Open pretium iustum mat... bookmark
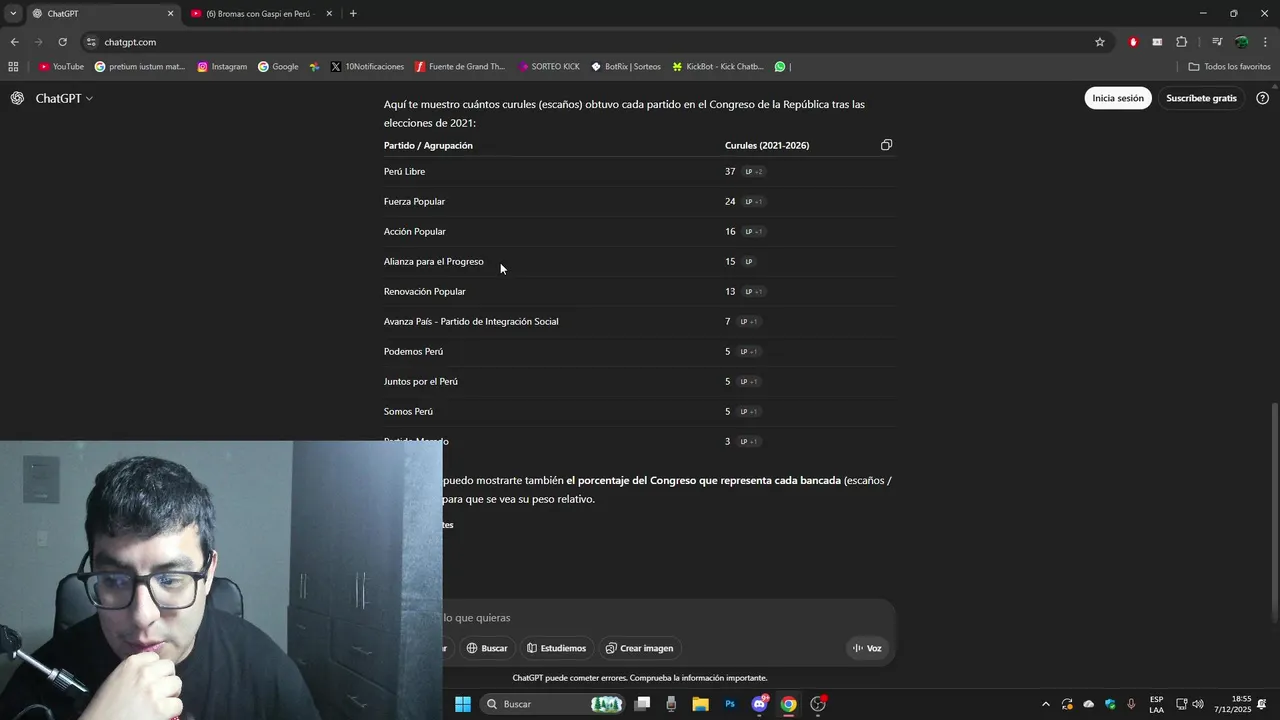The width and height of the screenshot is (1280, 720). [x=140, y=67]
